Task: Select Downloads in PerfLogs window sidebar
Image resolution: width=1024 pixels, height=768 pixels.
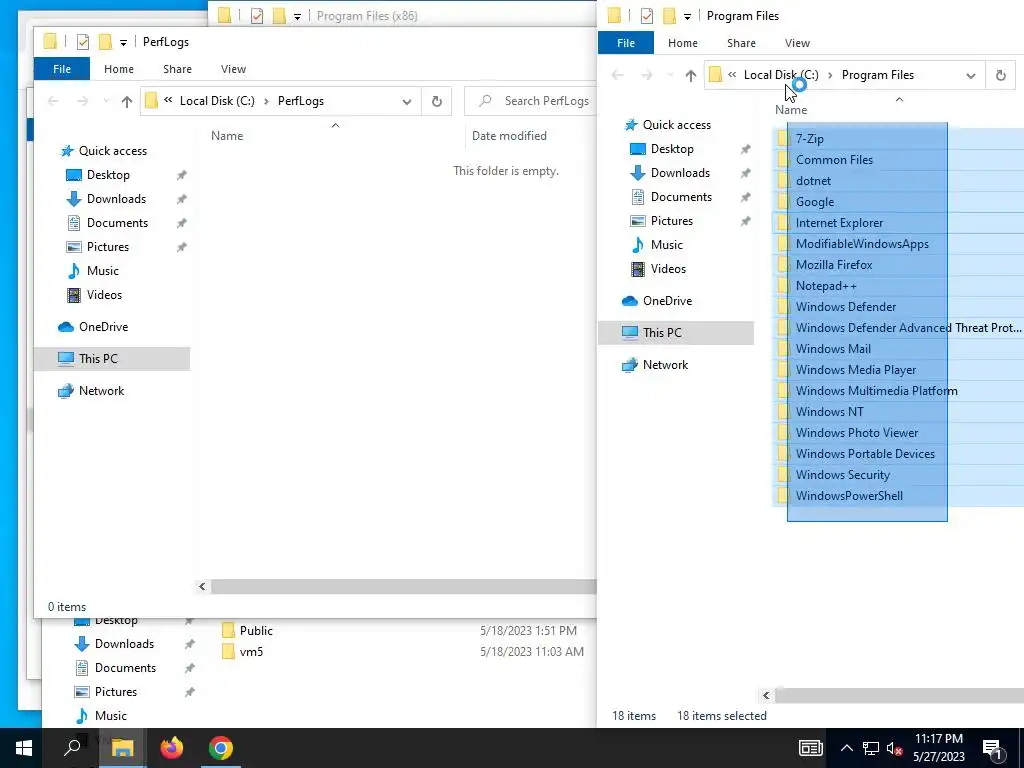Action: [x=116, y=199]
